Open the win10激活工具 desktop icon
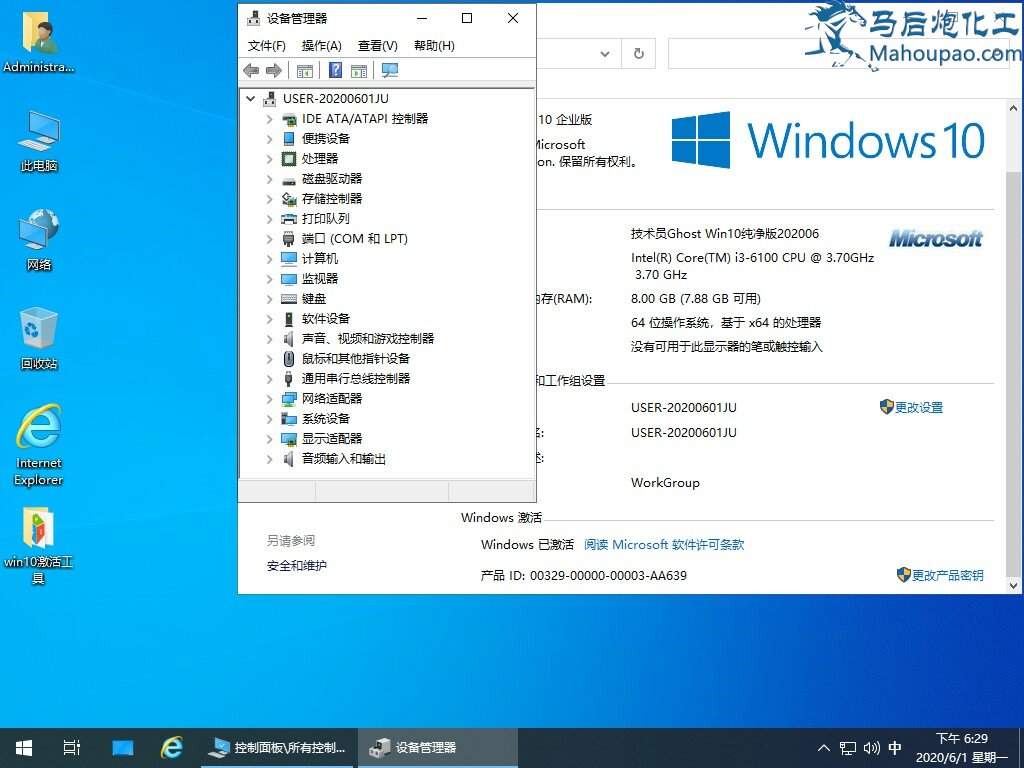The height and width of the screenshot is (768, 1024). 38,545
